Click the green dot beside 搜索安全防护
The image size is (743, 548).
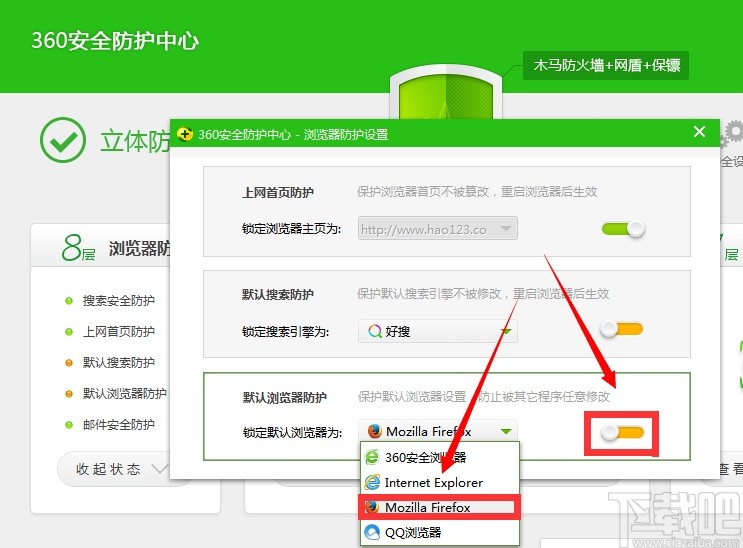point(69,301)
